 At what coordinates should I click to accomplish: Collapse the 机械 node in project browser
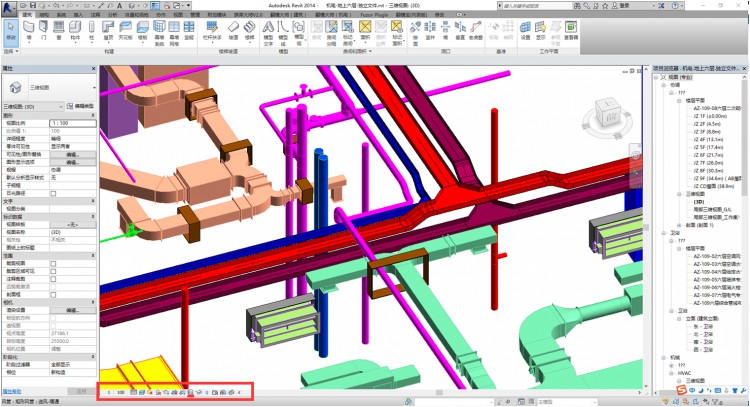pos(664,357)
